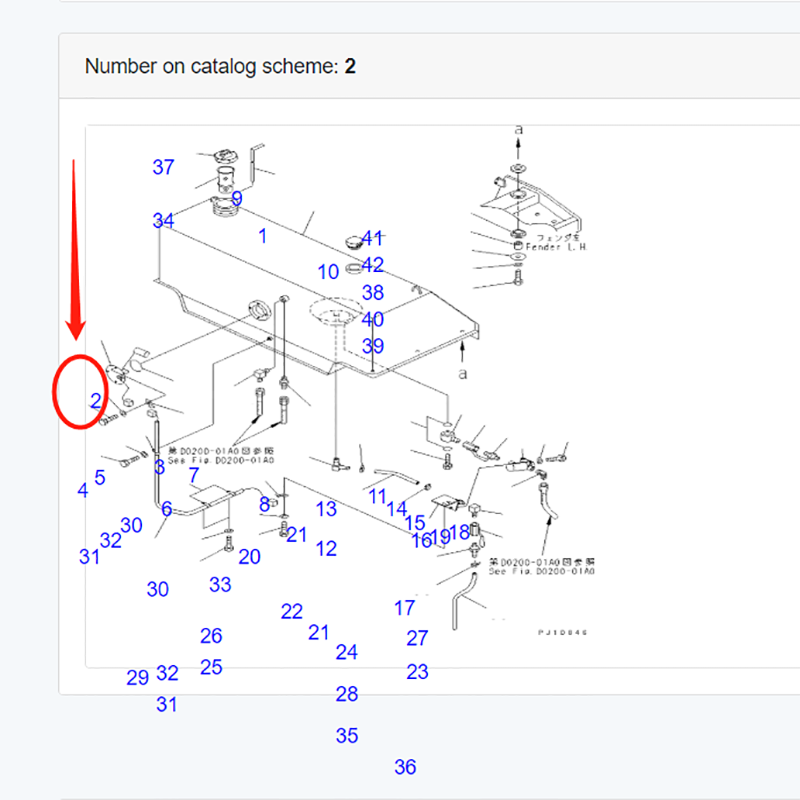Open part number 5 label

tap(100, 478)
